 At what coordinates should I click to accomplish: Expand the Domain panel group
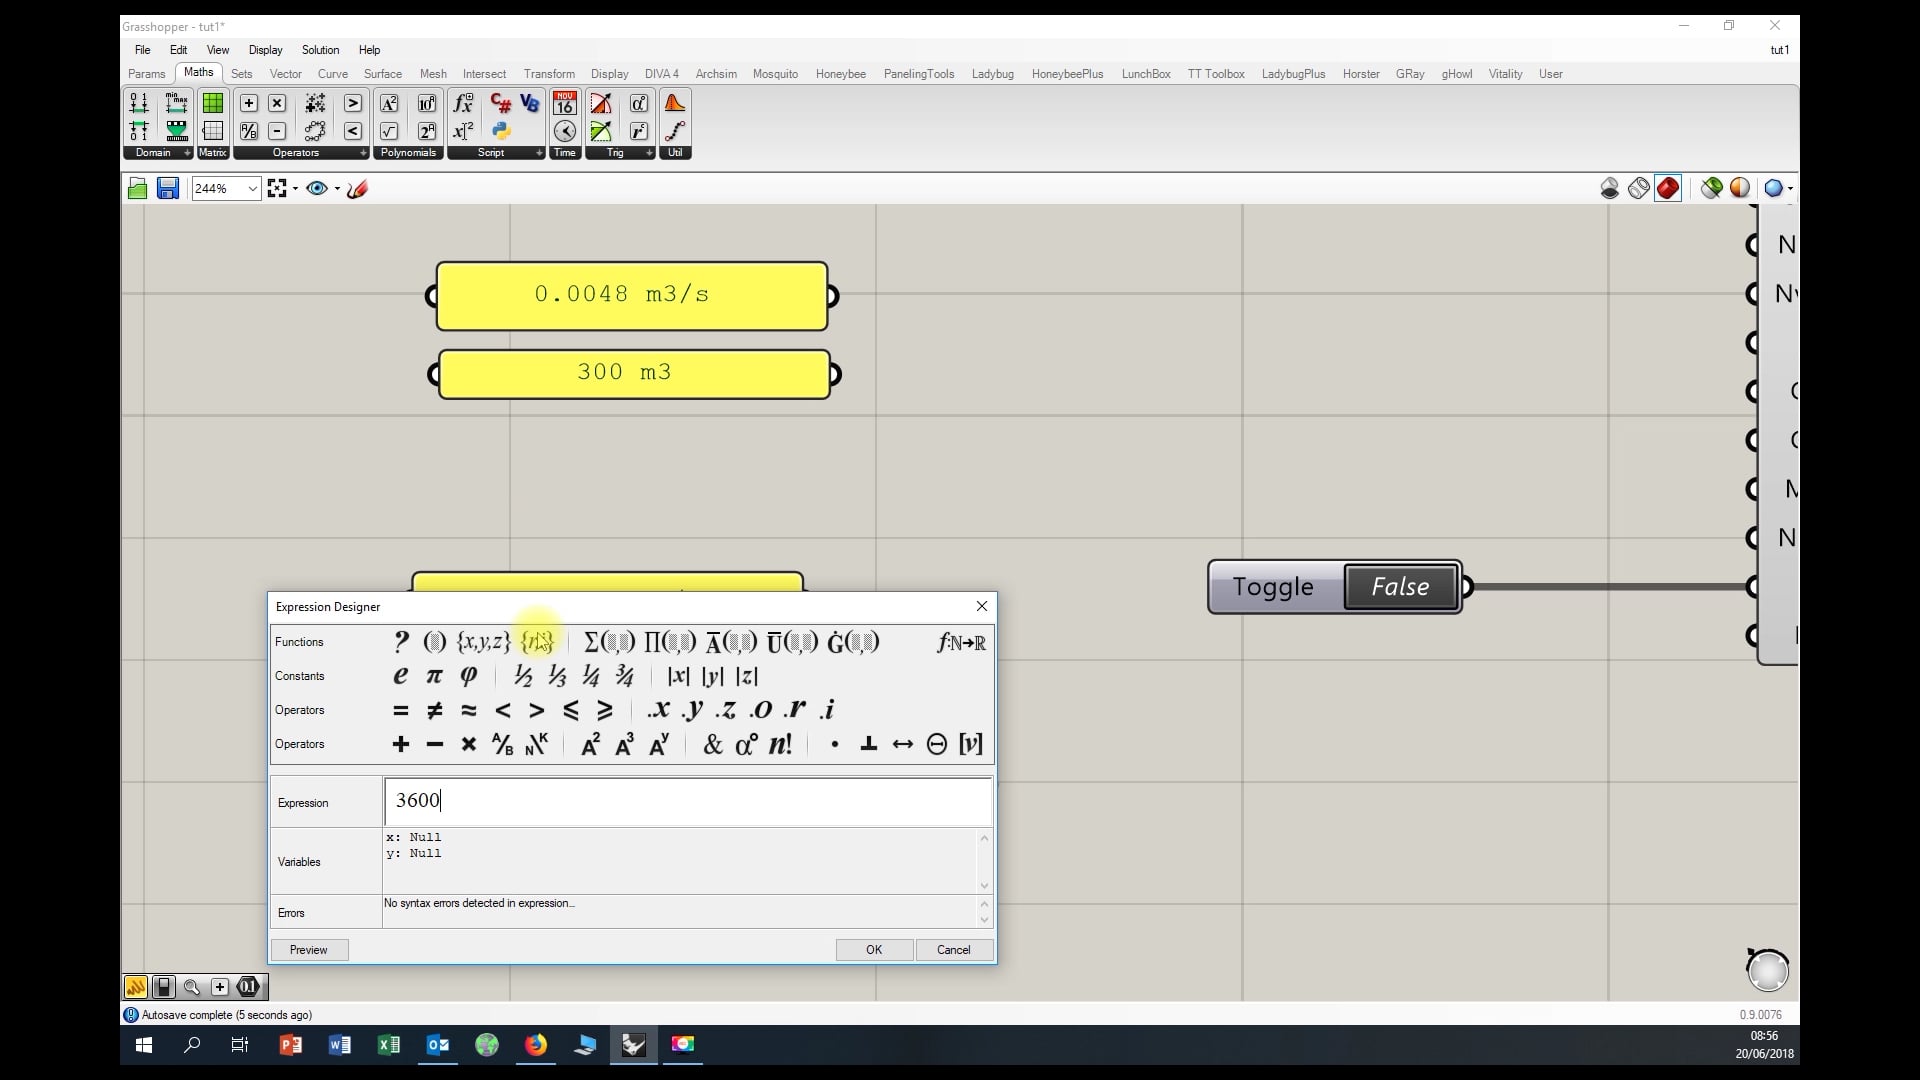187,153
